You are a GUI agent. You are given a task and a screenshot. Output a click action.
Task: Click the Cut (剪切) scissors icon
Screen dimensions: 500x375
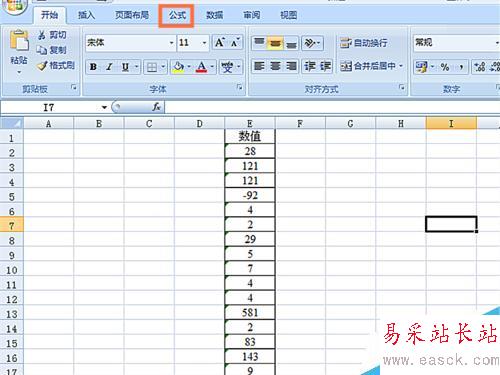click(x=42, y=35)
